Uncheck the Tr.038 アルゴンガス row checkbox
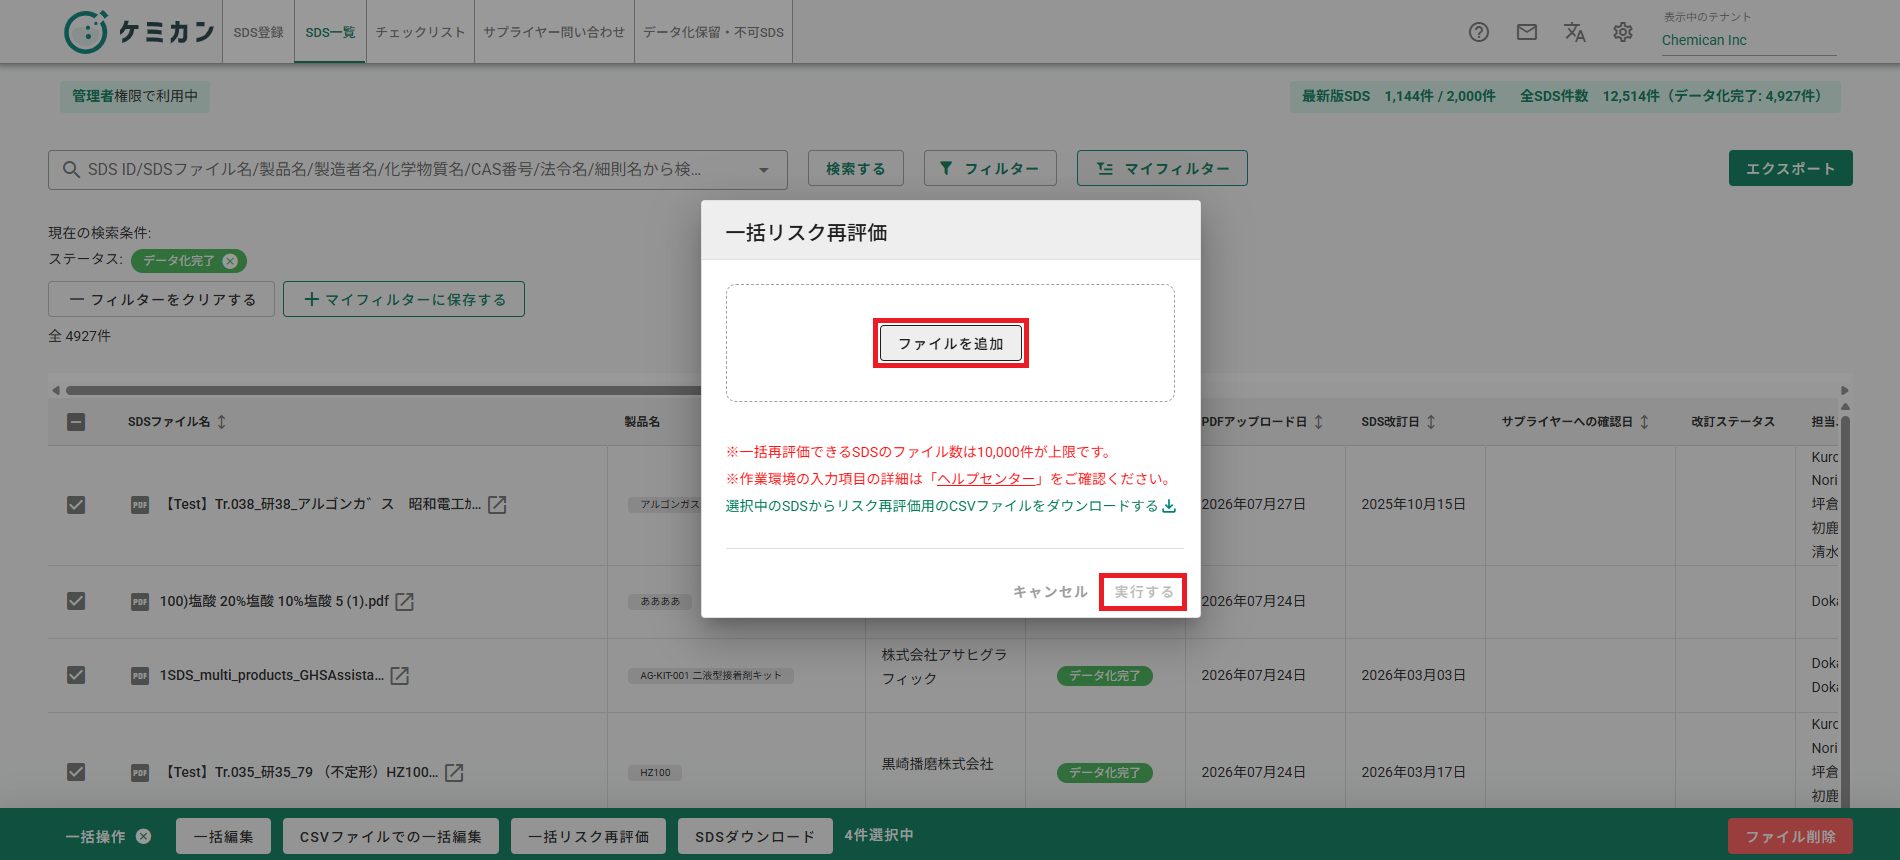Image resolution: width=1900 pixels, height=860 pixels. point(76,505)
